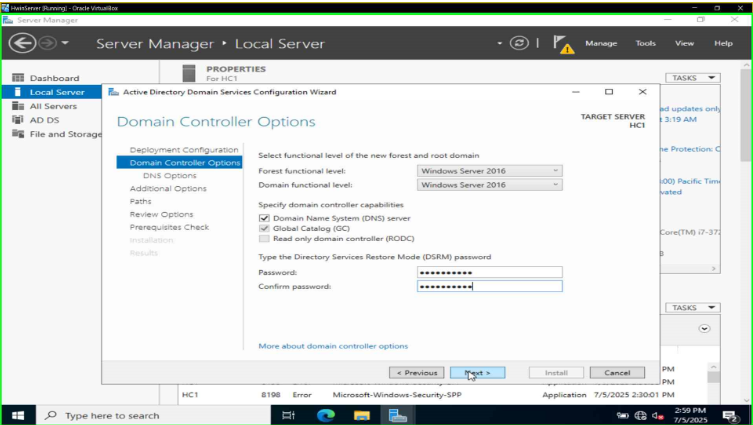Select Dashboard in Server Manager sidebar
Image resolution: width=753 pixels, height=425 pixels.
tap(54, 78)
